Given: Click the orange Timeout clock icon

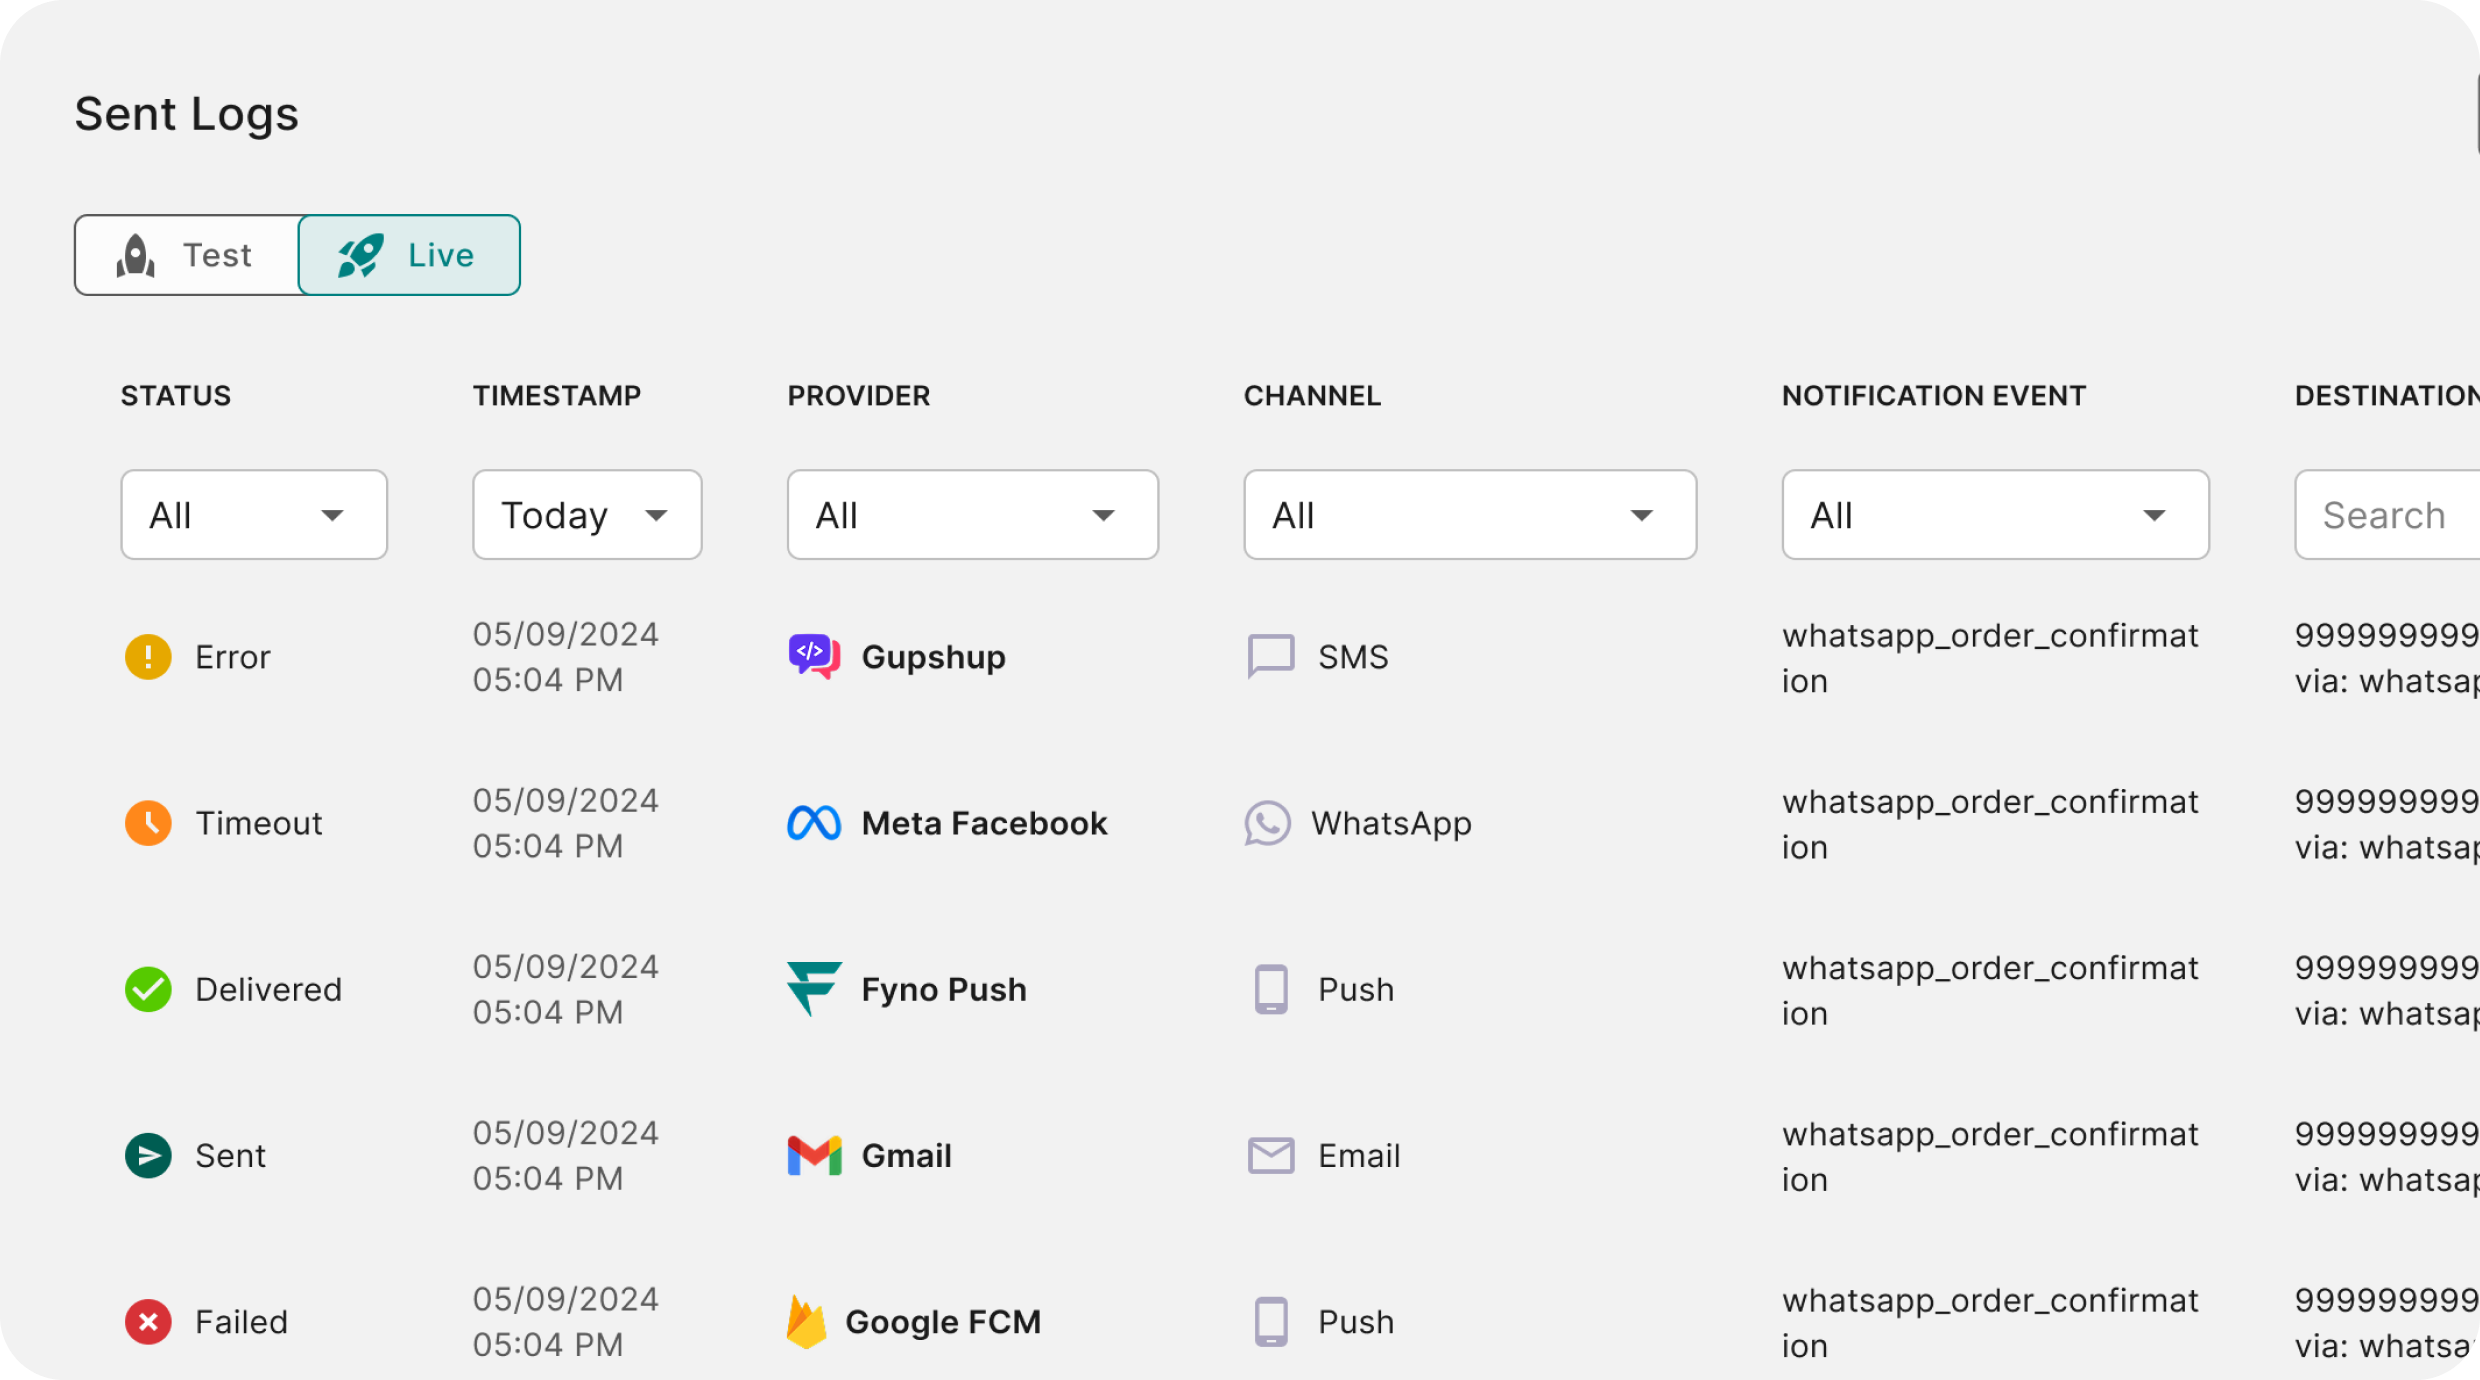Looking at the screenshot, I should point(148,823).
